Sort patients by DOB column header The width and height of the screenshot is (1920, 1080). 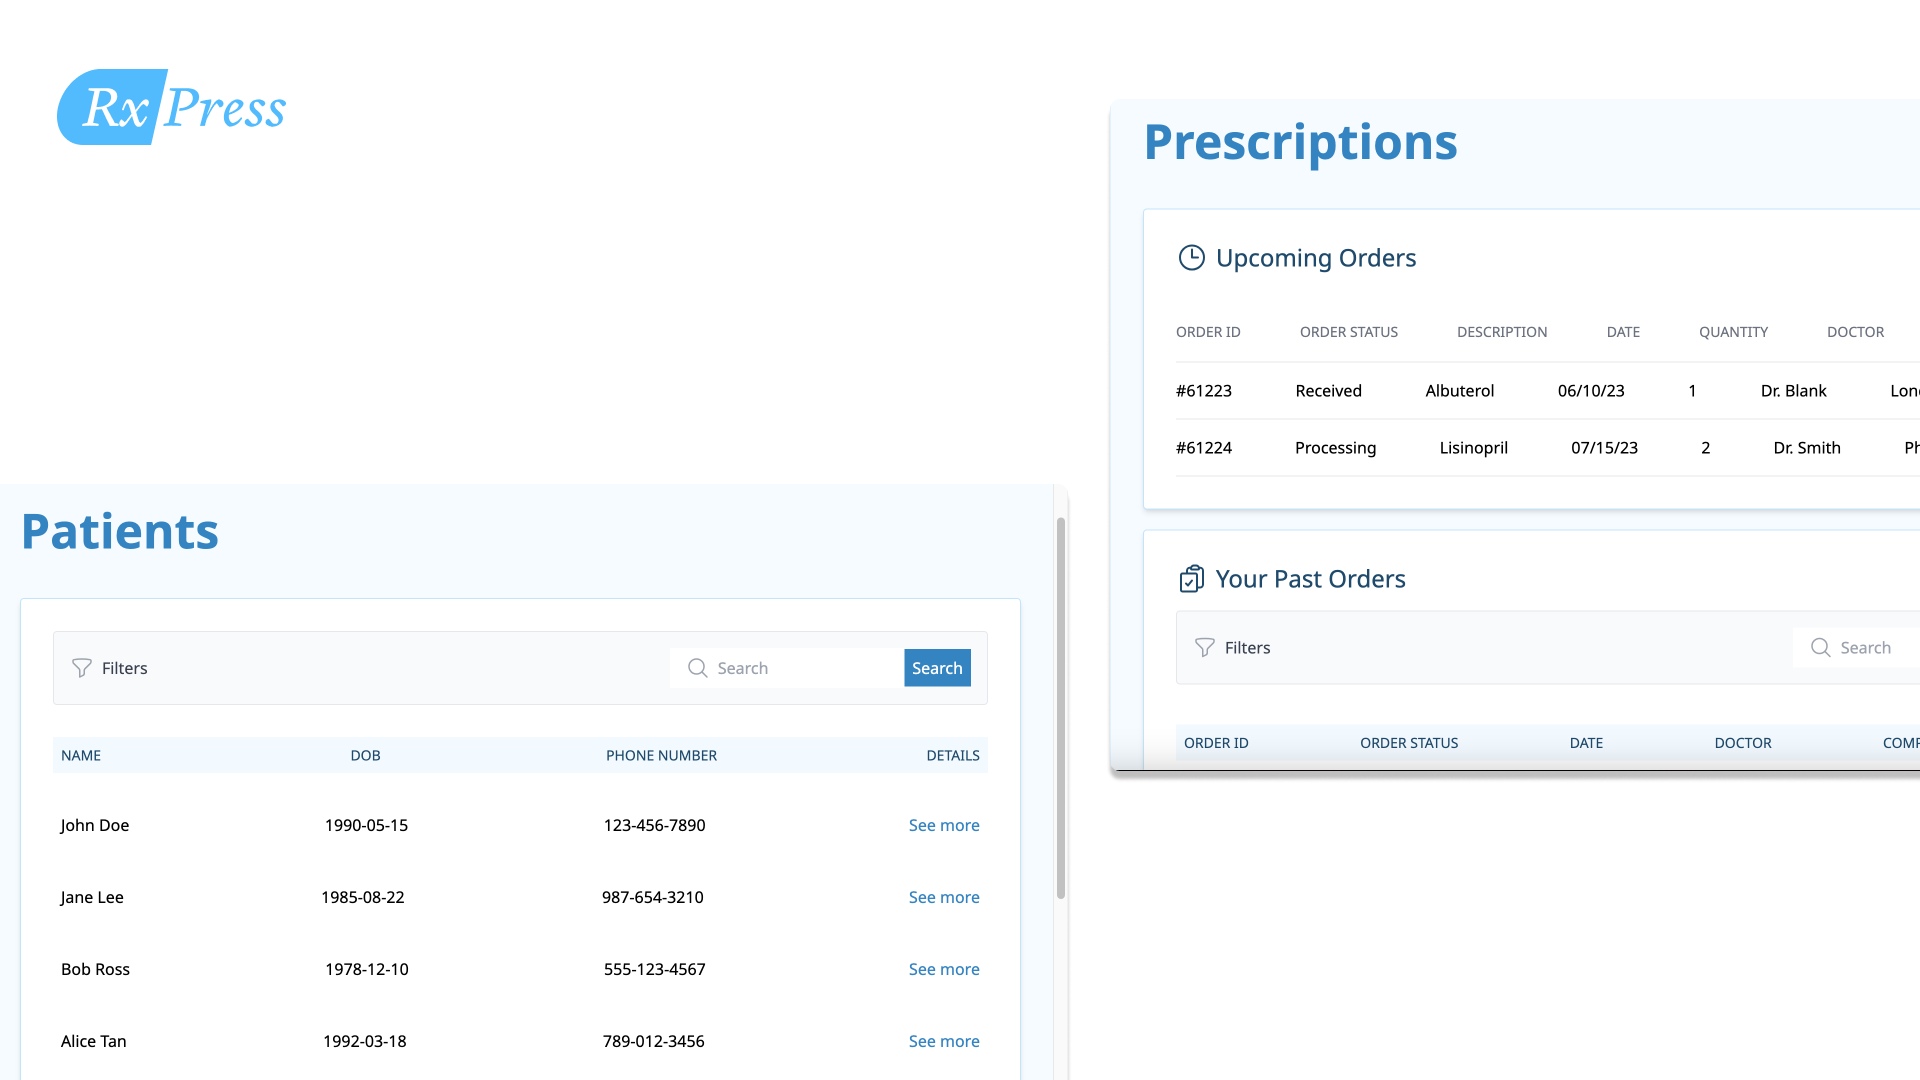click(x=365, y=755)
